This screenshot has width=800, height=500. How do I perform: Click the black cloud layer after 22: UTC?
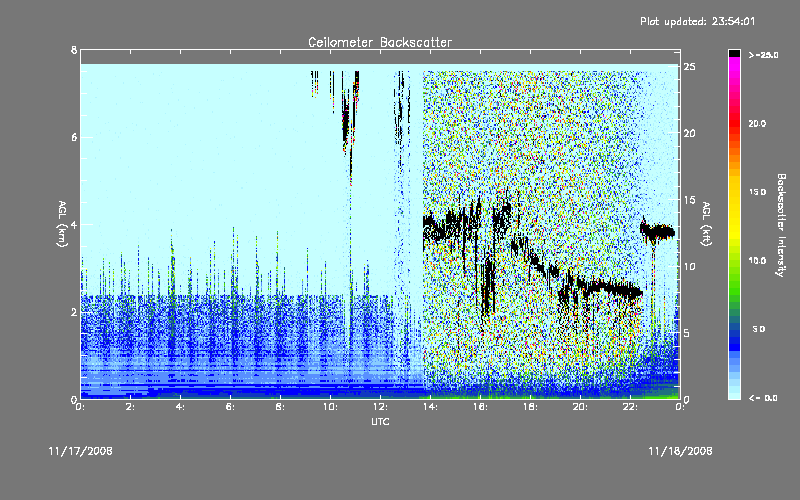pos(658,232)
